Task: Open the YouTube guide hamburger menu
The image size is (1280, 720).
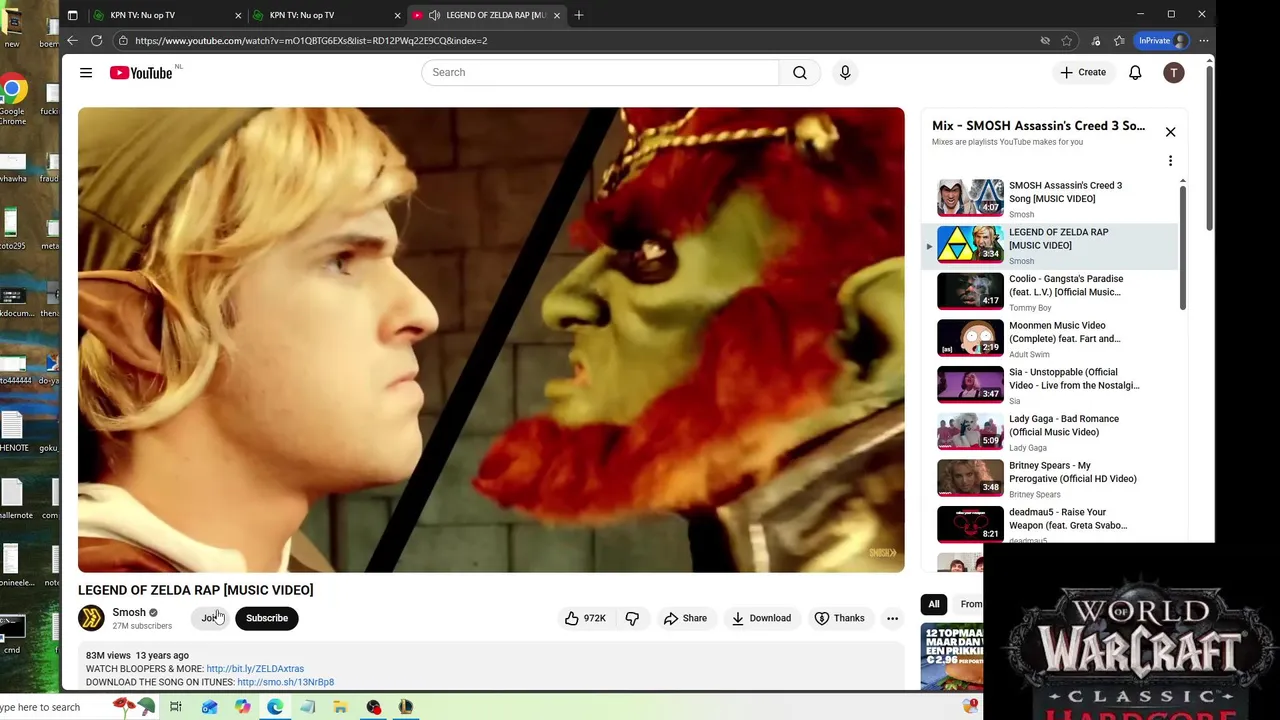Action: (86, 72)
